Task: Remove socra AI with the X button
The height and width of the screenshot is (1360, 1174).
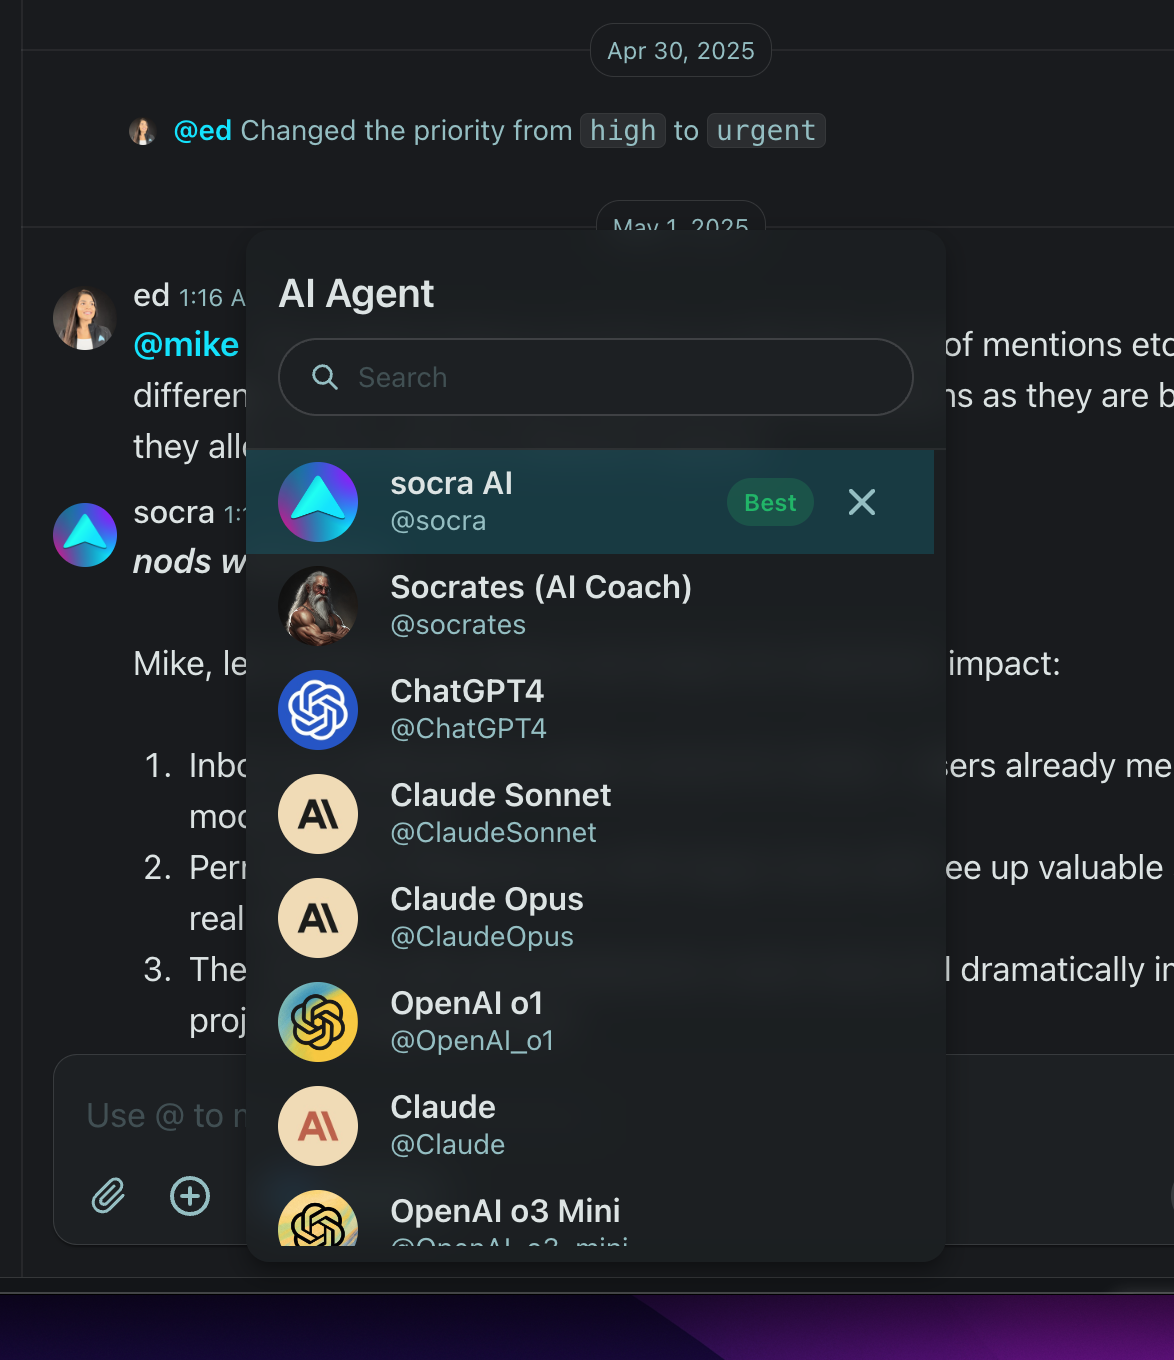Action: click(862, 502)
